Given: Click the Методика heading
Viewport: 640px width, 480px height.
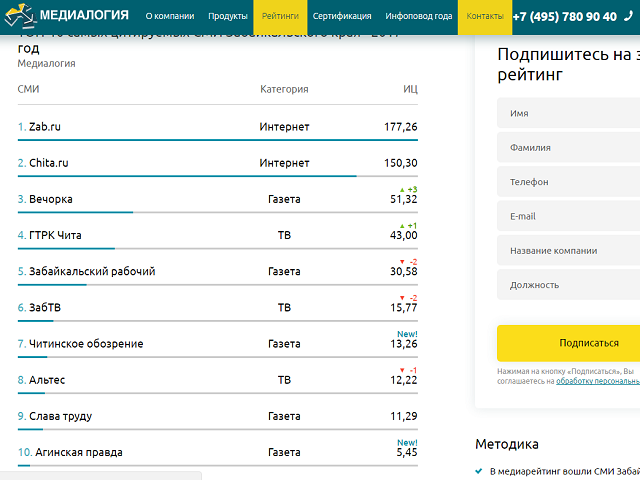Looking at the screenshot, I should click(x=507, y=444).
